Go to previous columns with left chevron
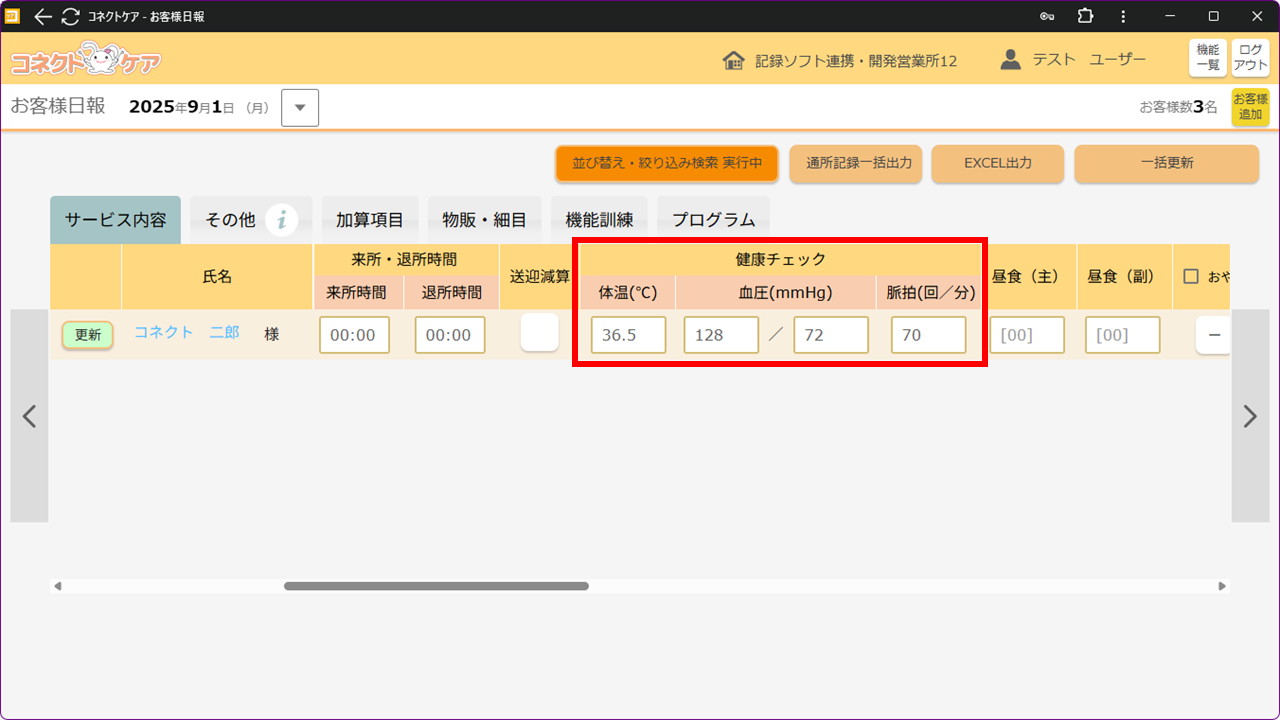Viewport: 1280px width, 720px height. point(29,416)
